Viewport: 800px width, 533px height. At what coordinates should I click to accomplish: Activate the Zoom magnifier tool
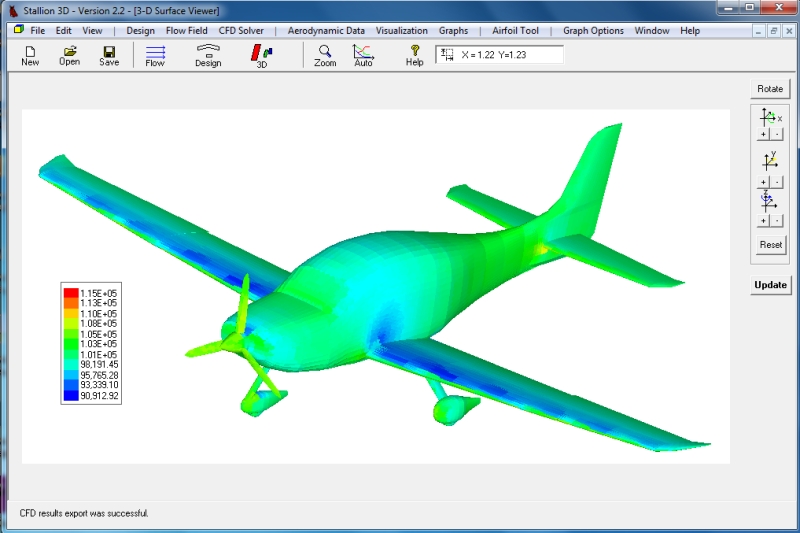(325, 55)
